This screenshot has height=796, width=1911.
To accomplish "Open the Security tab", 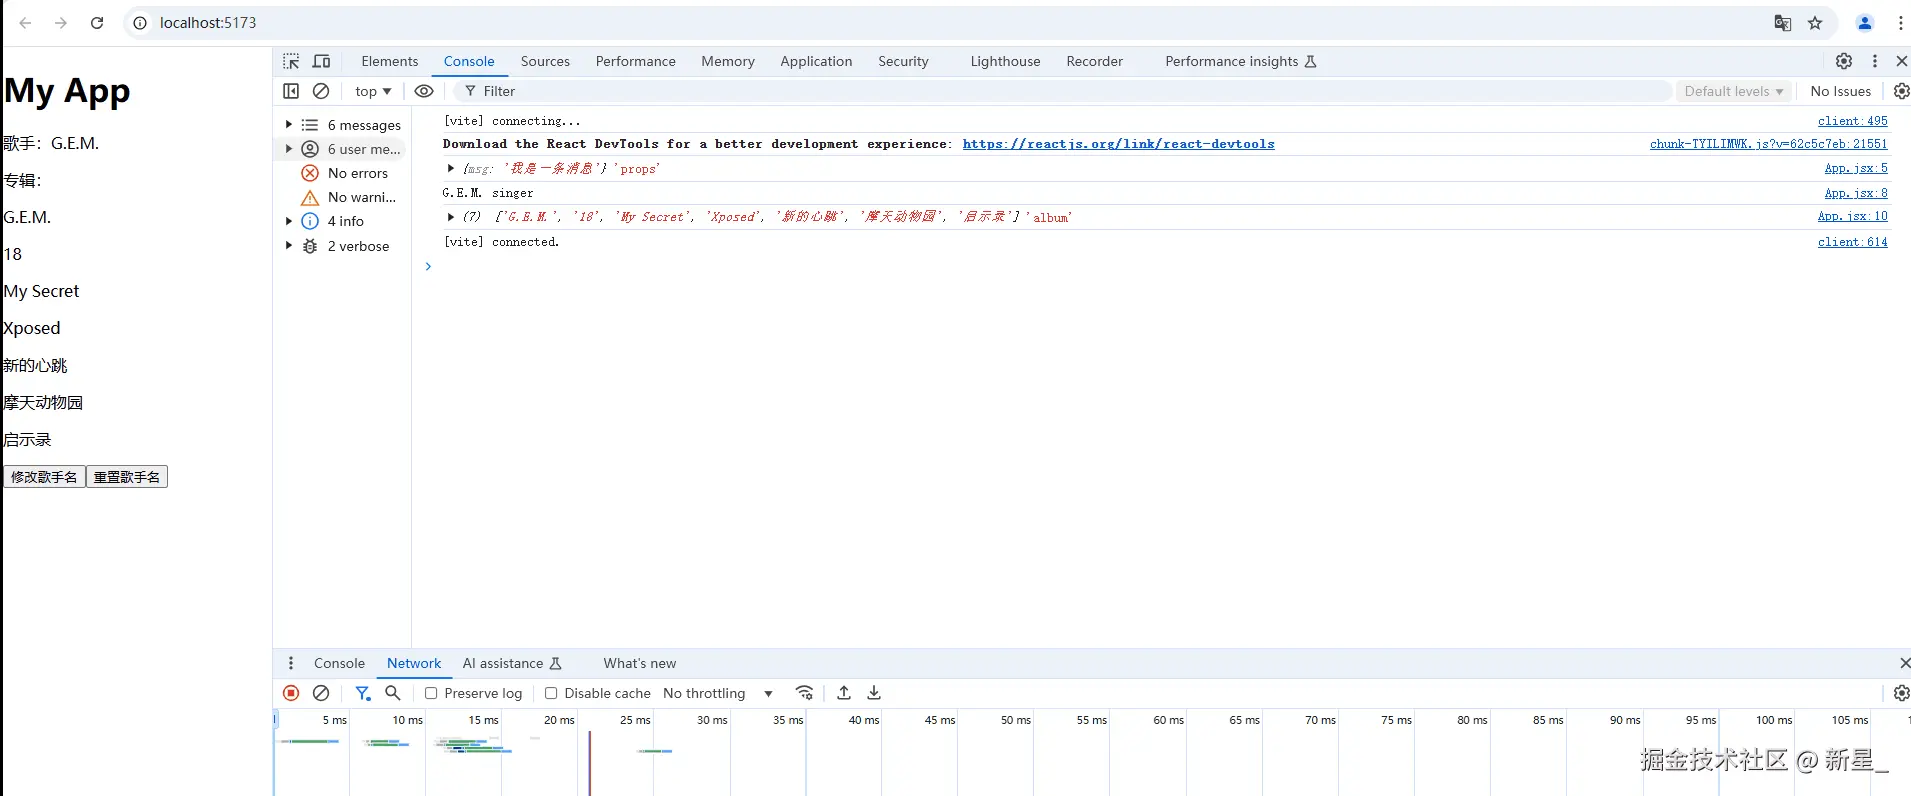I will pos(903,61).
